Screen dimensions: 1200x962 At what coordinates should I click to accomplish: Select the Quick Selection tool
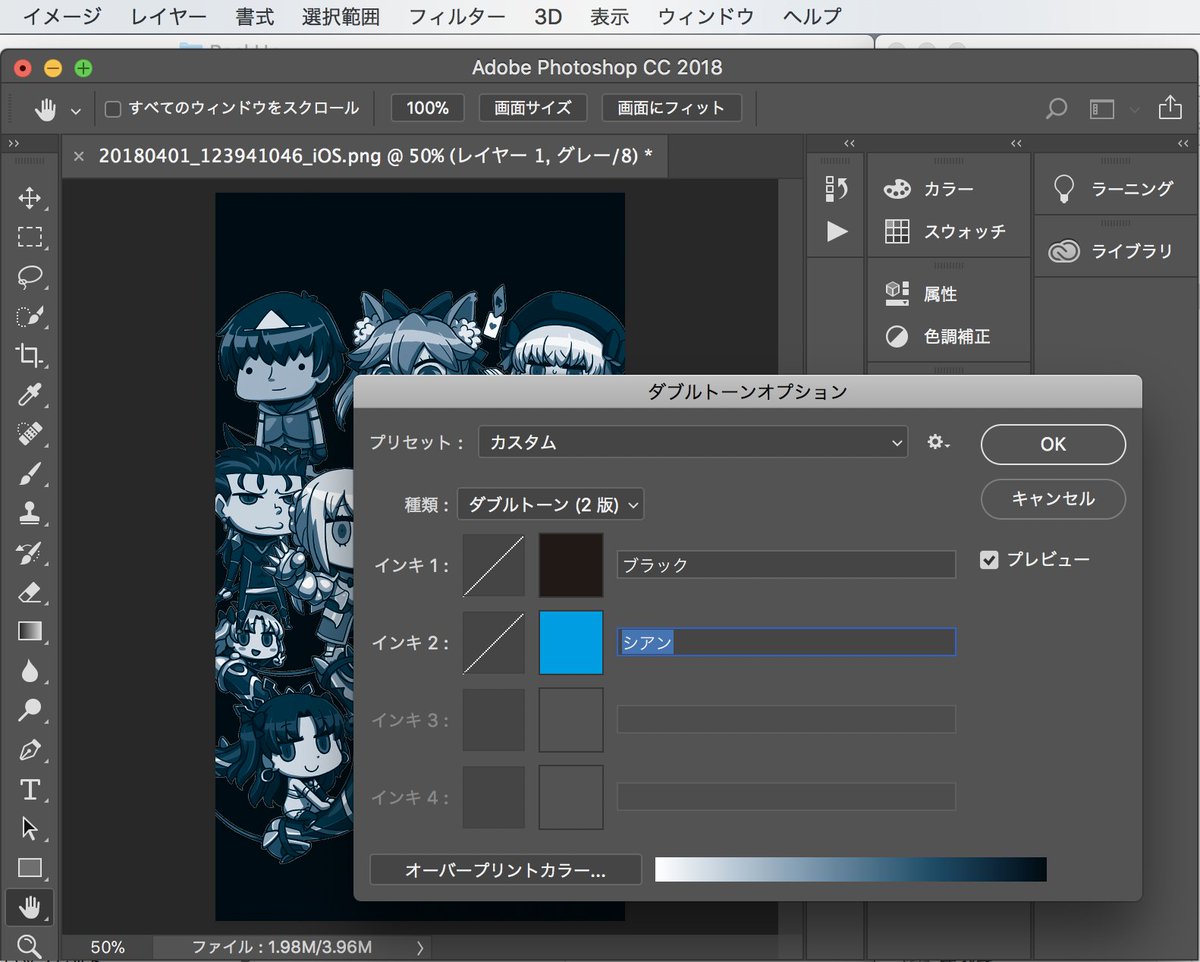tap(29, 316)
